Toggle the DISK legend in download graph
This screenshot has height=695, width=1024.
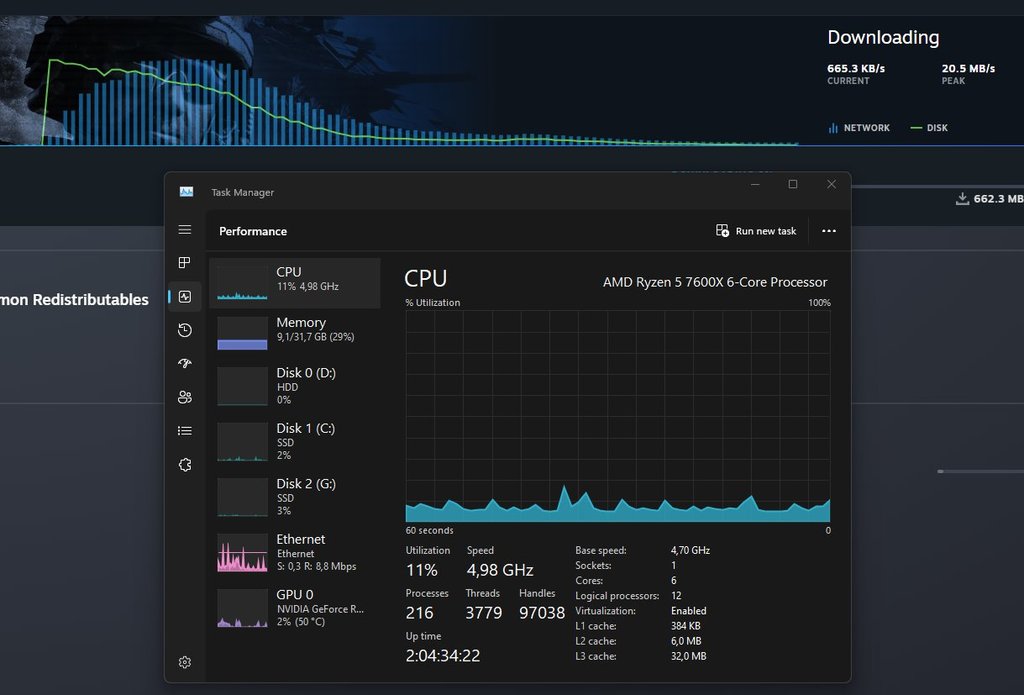[x=928, y=128]
